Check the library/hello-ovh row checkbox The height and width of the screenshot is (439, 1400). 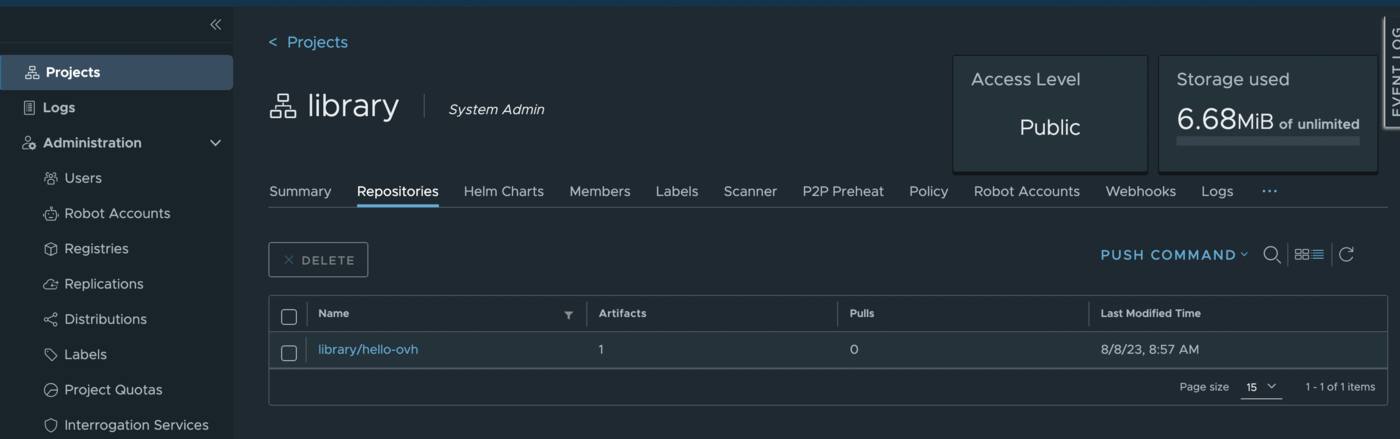[289, 352]
